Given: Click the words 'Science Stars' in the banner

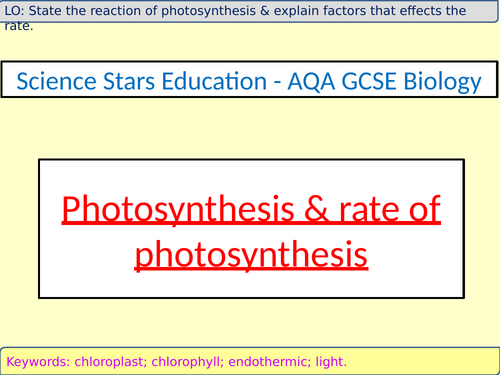Looking at the screenshot, I should coord(86,81).
